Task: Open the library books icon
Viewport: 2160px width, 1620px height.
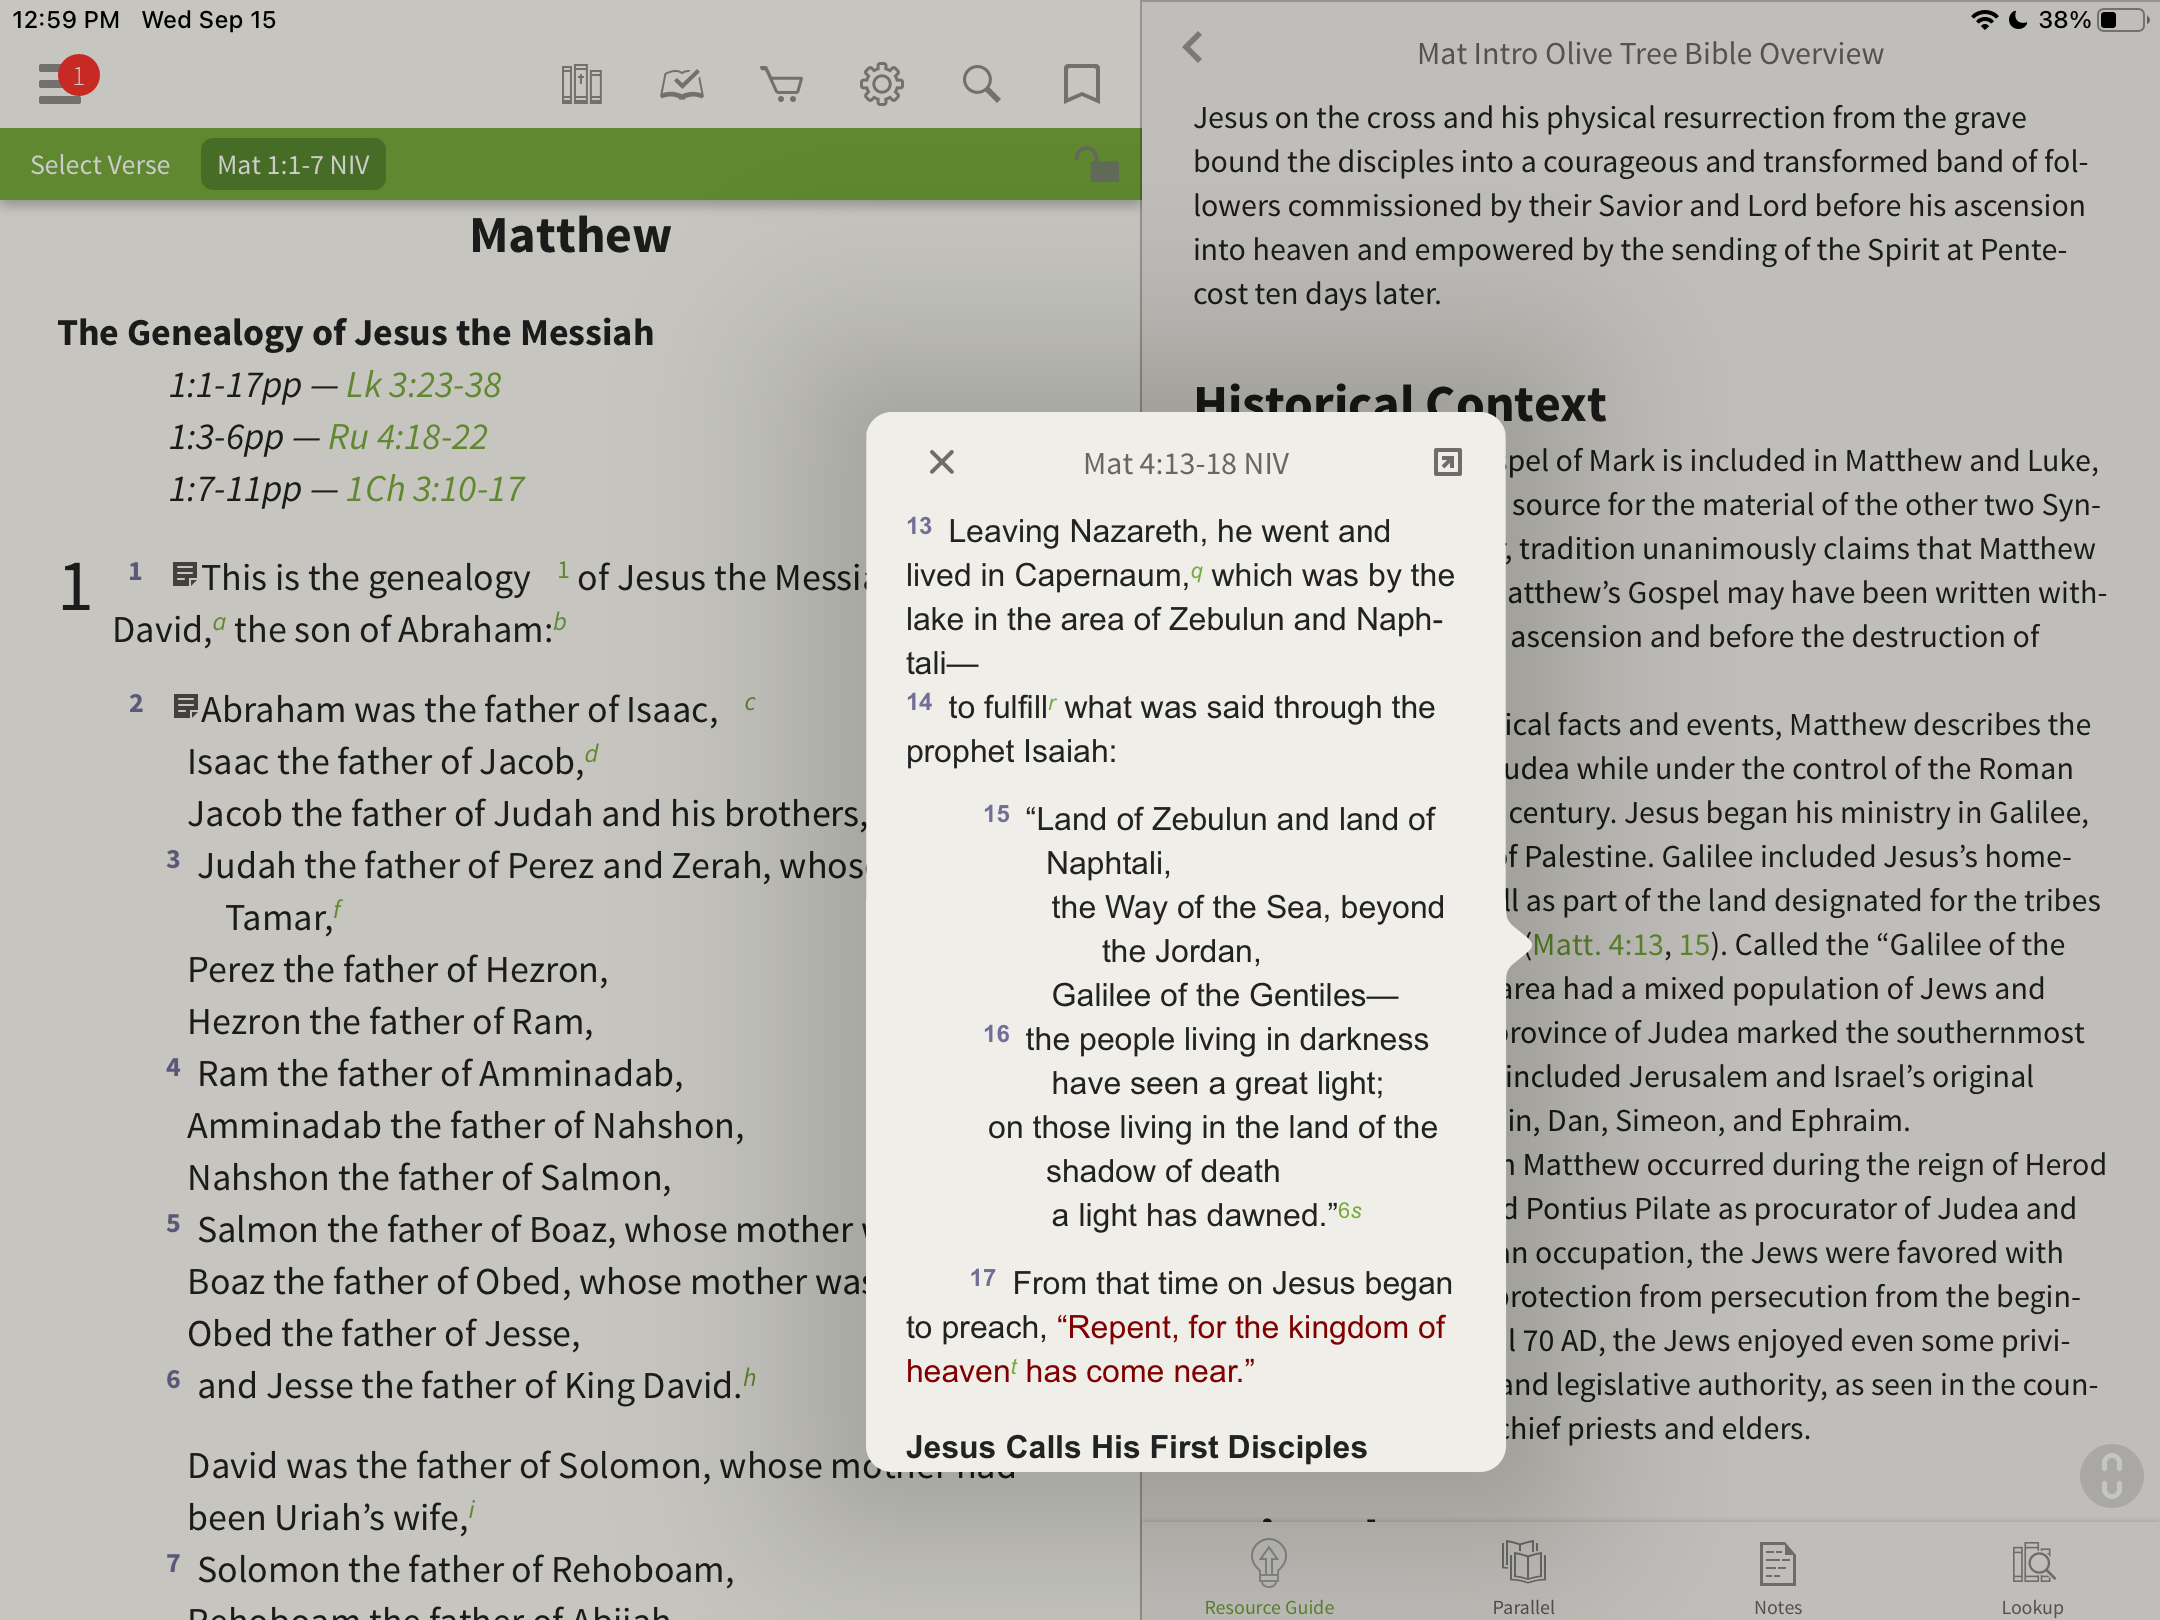Action: coord(581,85)
